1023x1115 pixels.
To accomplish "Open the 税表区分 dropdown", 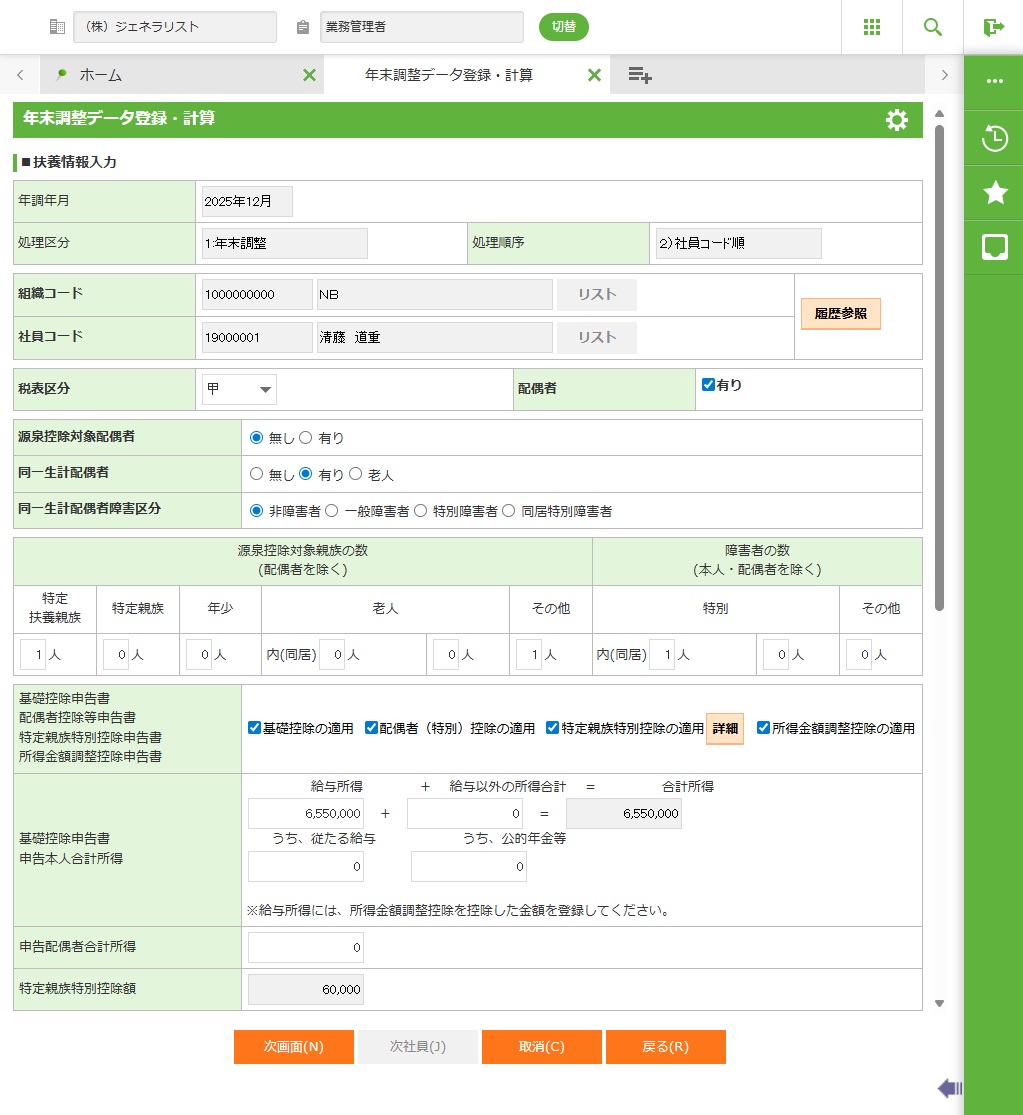I will point(239,390).
